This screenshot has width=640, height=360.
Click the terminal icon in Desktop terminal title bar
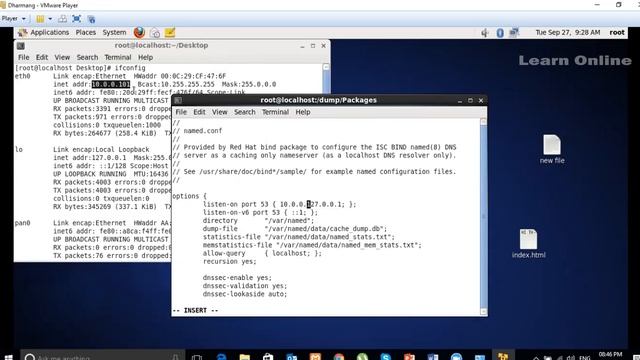coord(20,46)
